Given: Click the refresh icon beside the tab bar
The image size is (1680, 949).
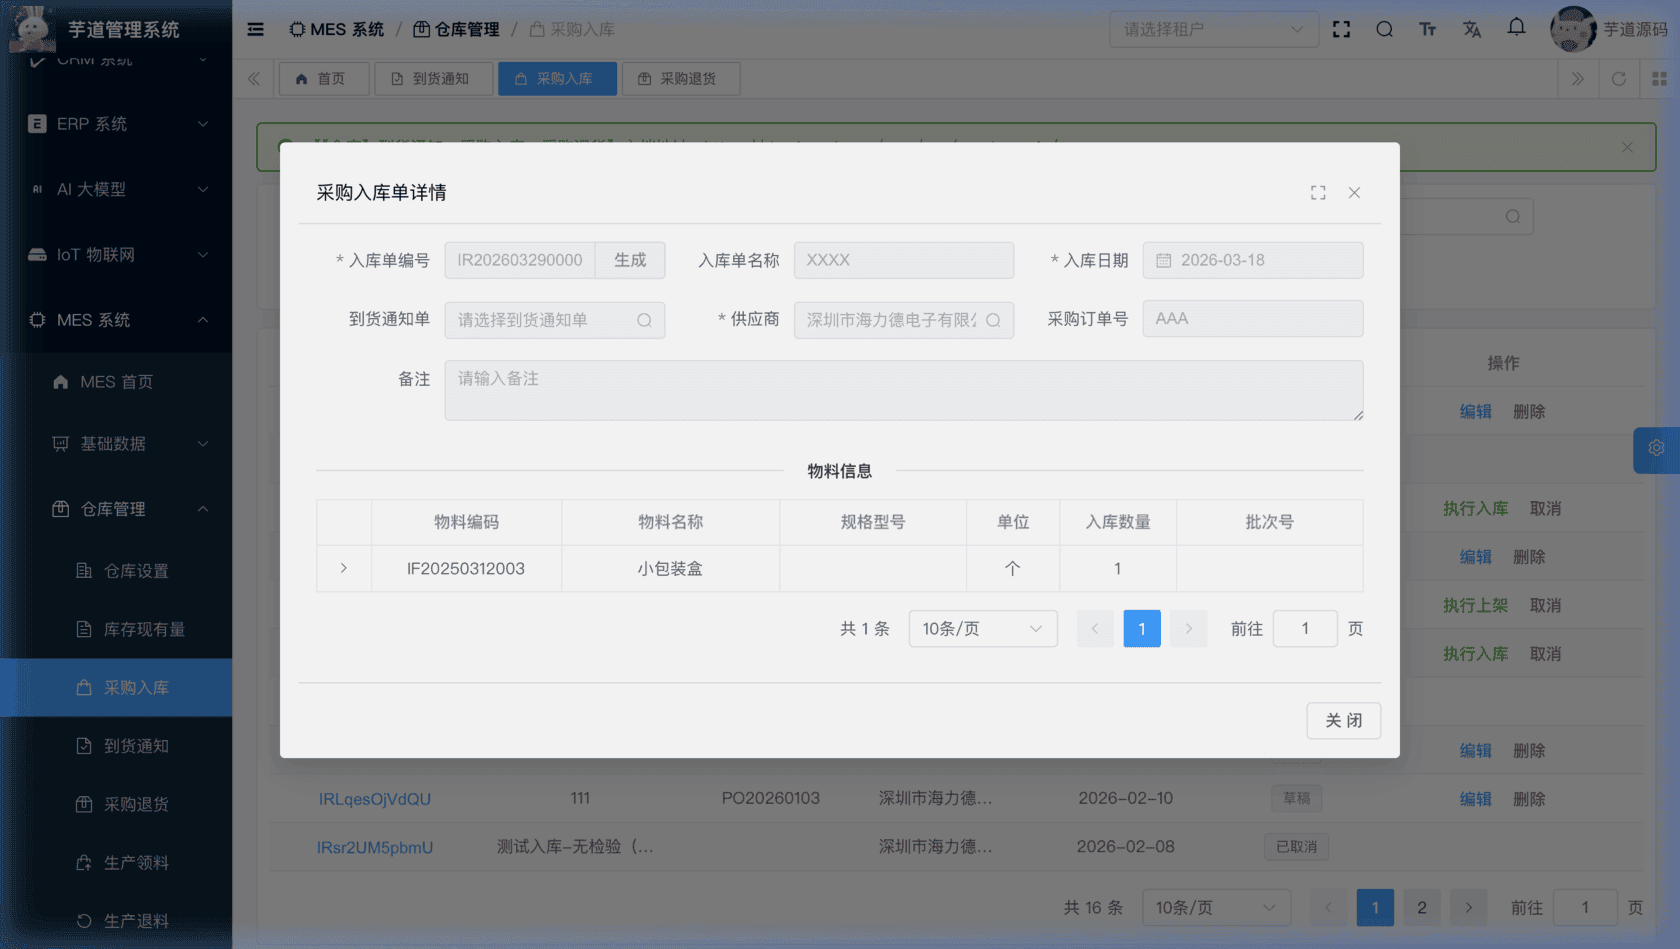Looking at the screenshot, I should click(1618, 78).
